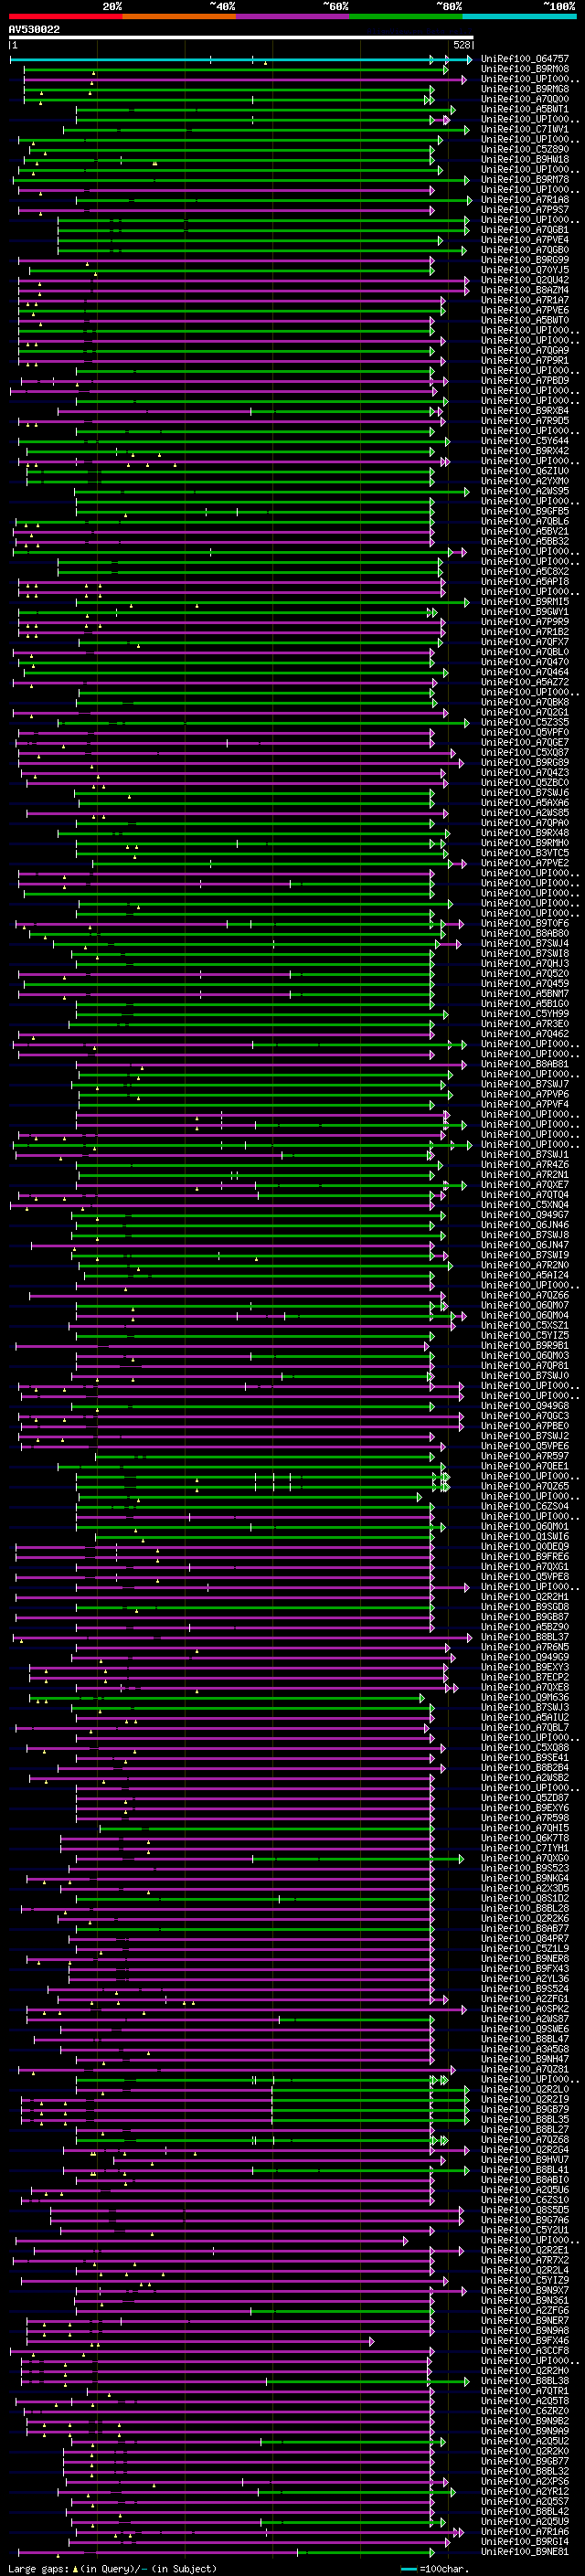Viewport: 585px width, 2576px height.
Task: Click the cyan alignment bar for UniRef100_O64757
Action: coord(241,60)
